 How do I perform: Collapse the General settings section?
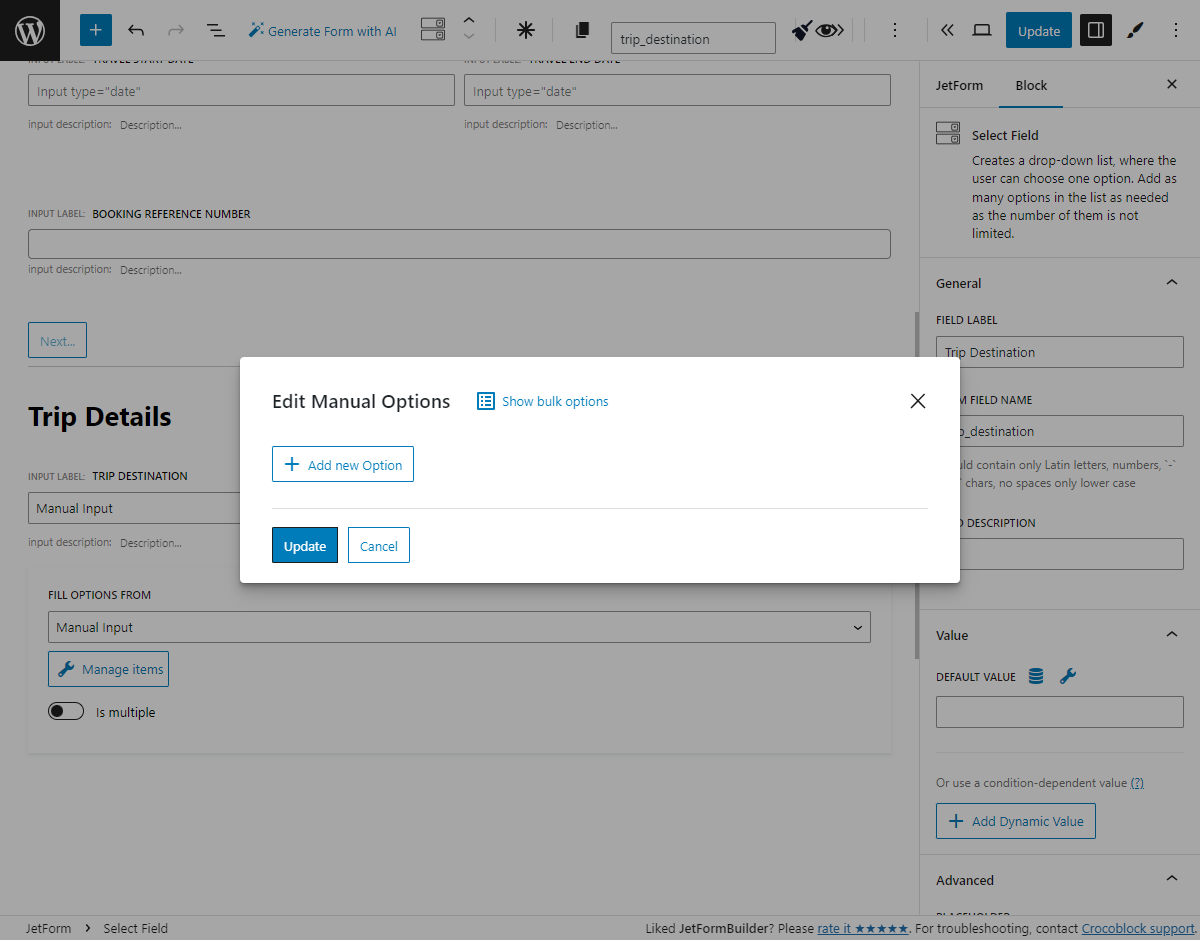tap(1171, 282)
